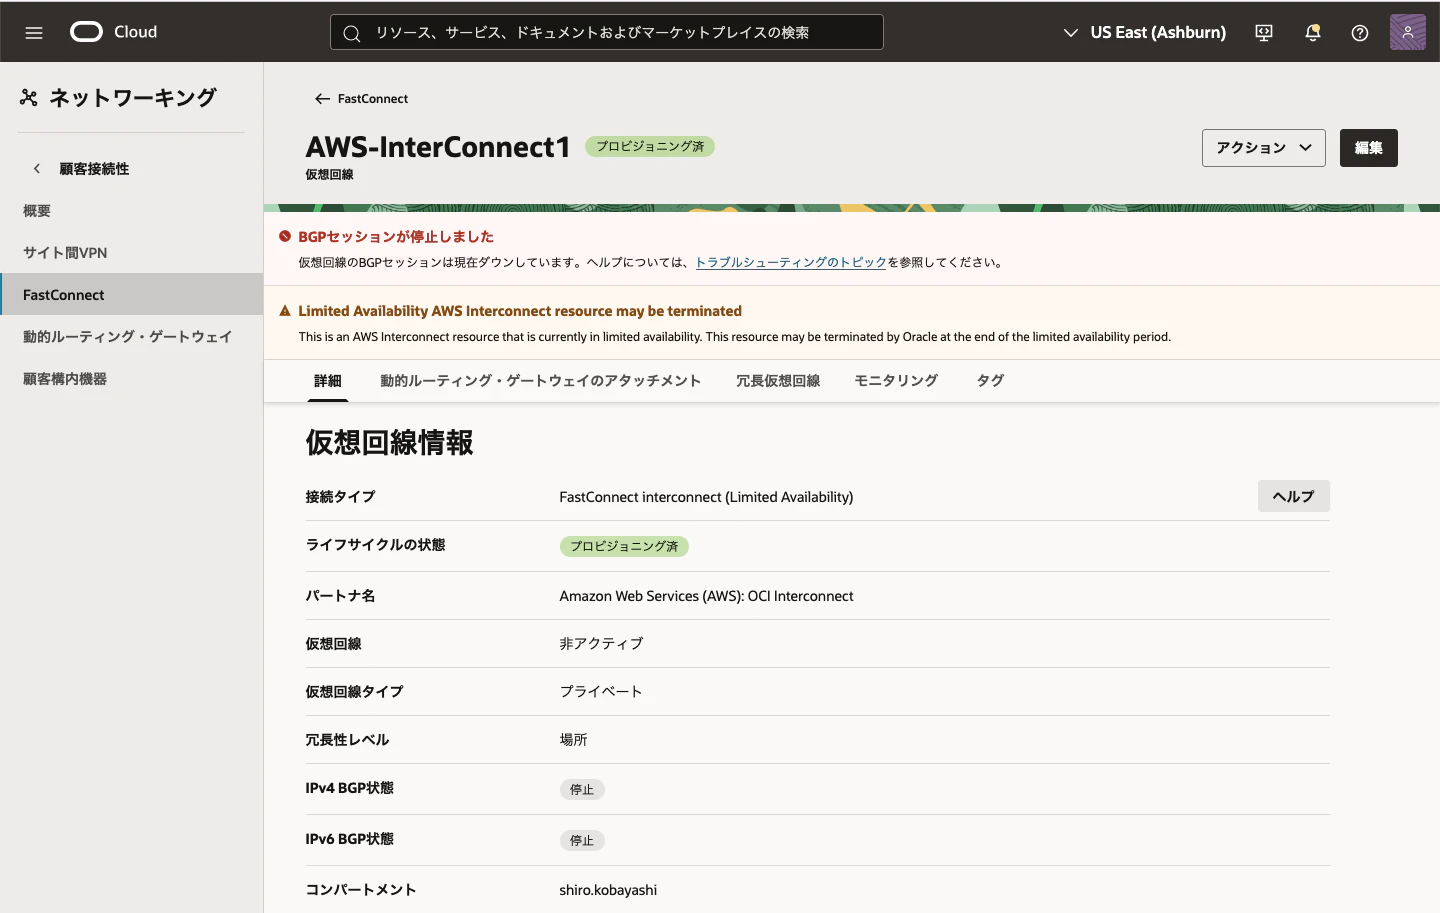
Task: Click the プライベート circuit type value
Action: pos(601,692)
